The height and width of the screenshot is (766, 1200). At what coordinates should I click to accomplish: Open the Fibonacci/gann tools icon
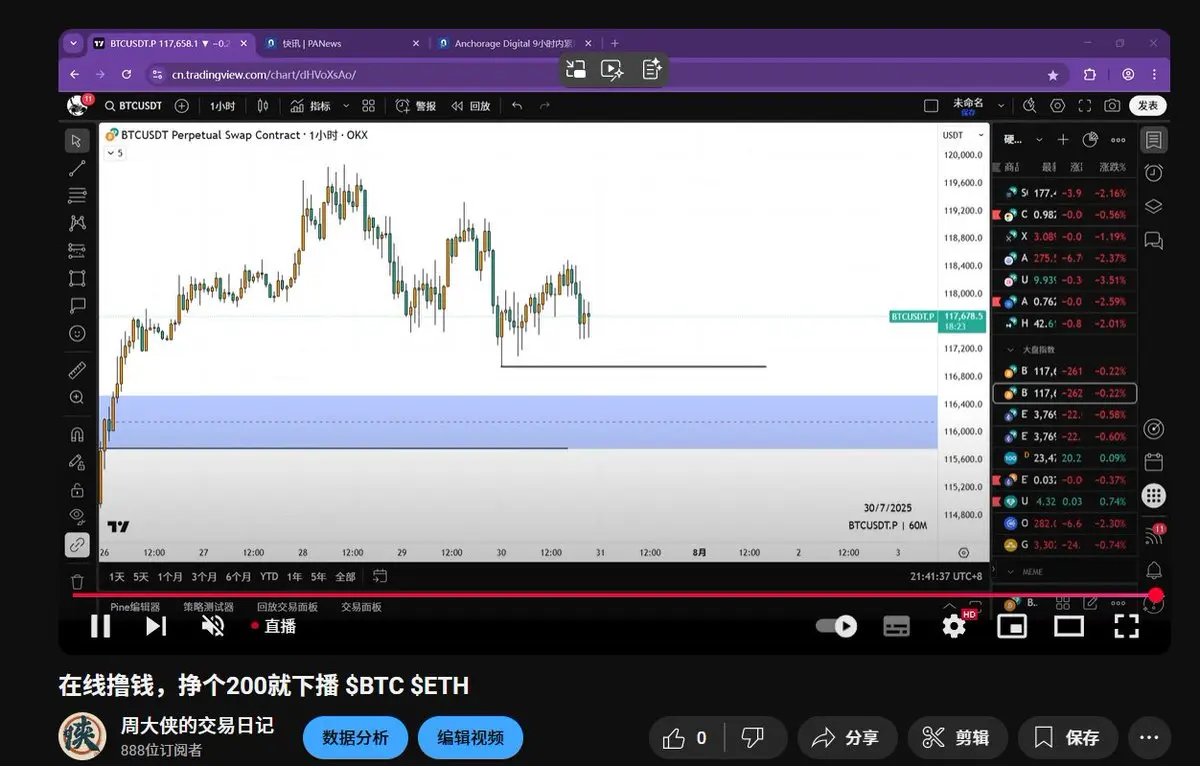pyautogui.click(x=77, y=195)
